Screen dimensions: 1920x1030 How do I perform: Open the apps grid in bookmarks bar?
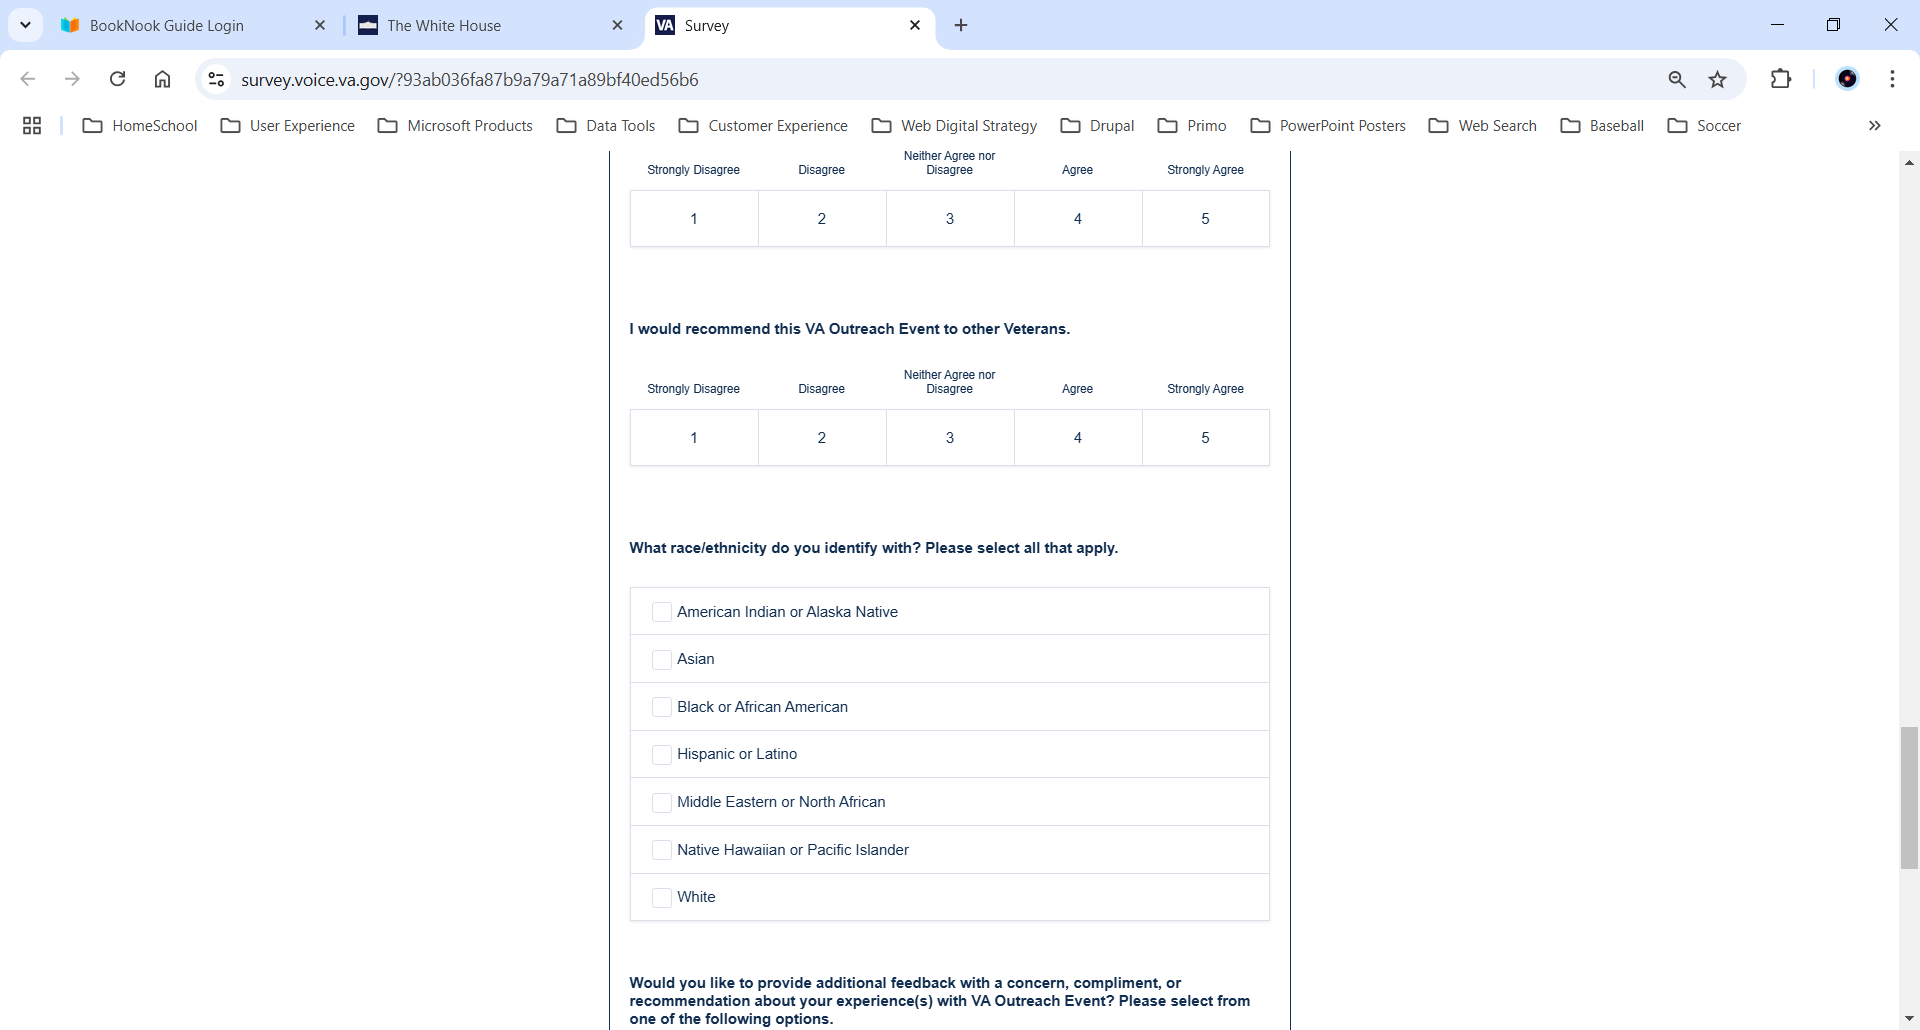pos(32,125)
